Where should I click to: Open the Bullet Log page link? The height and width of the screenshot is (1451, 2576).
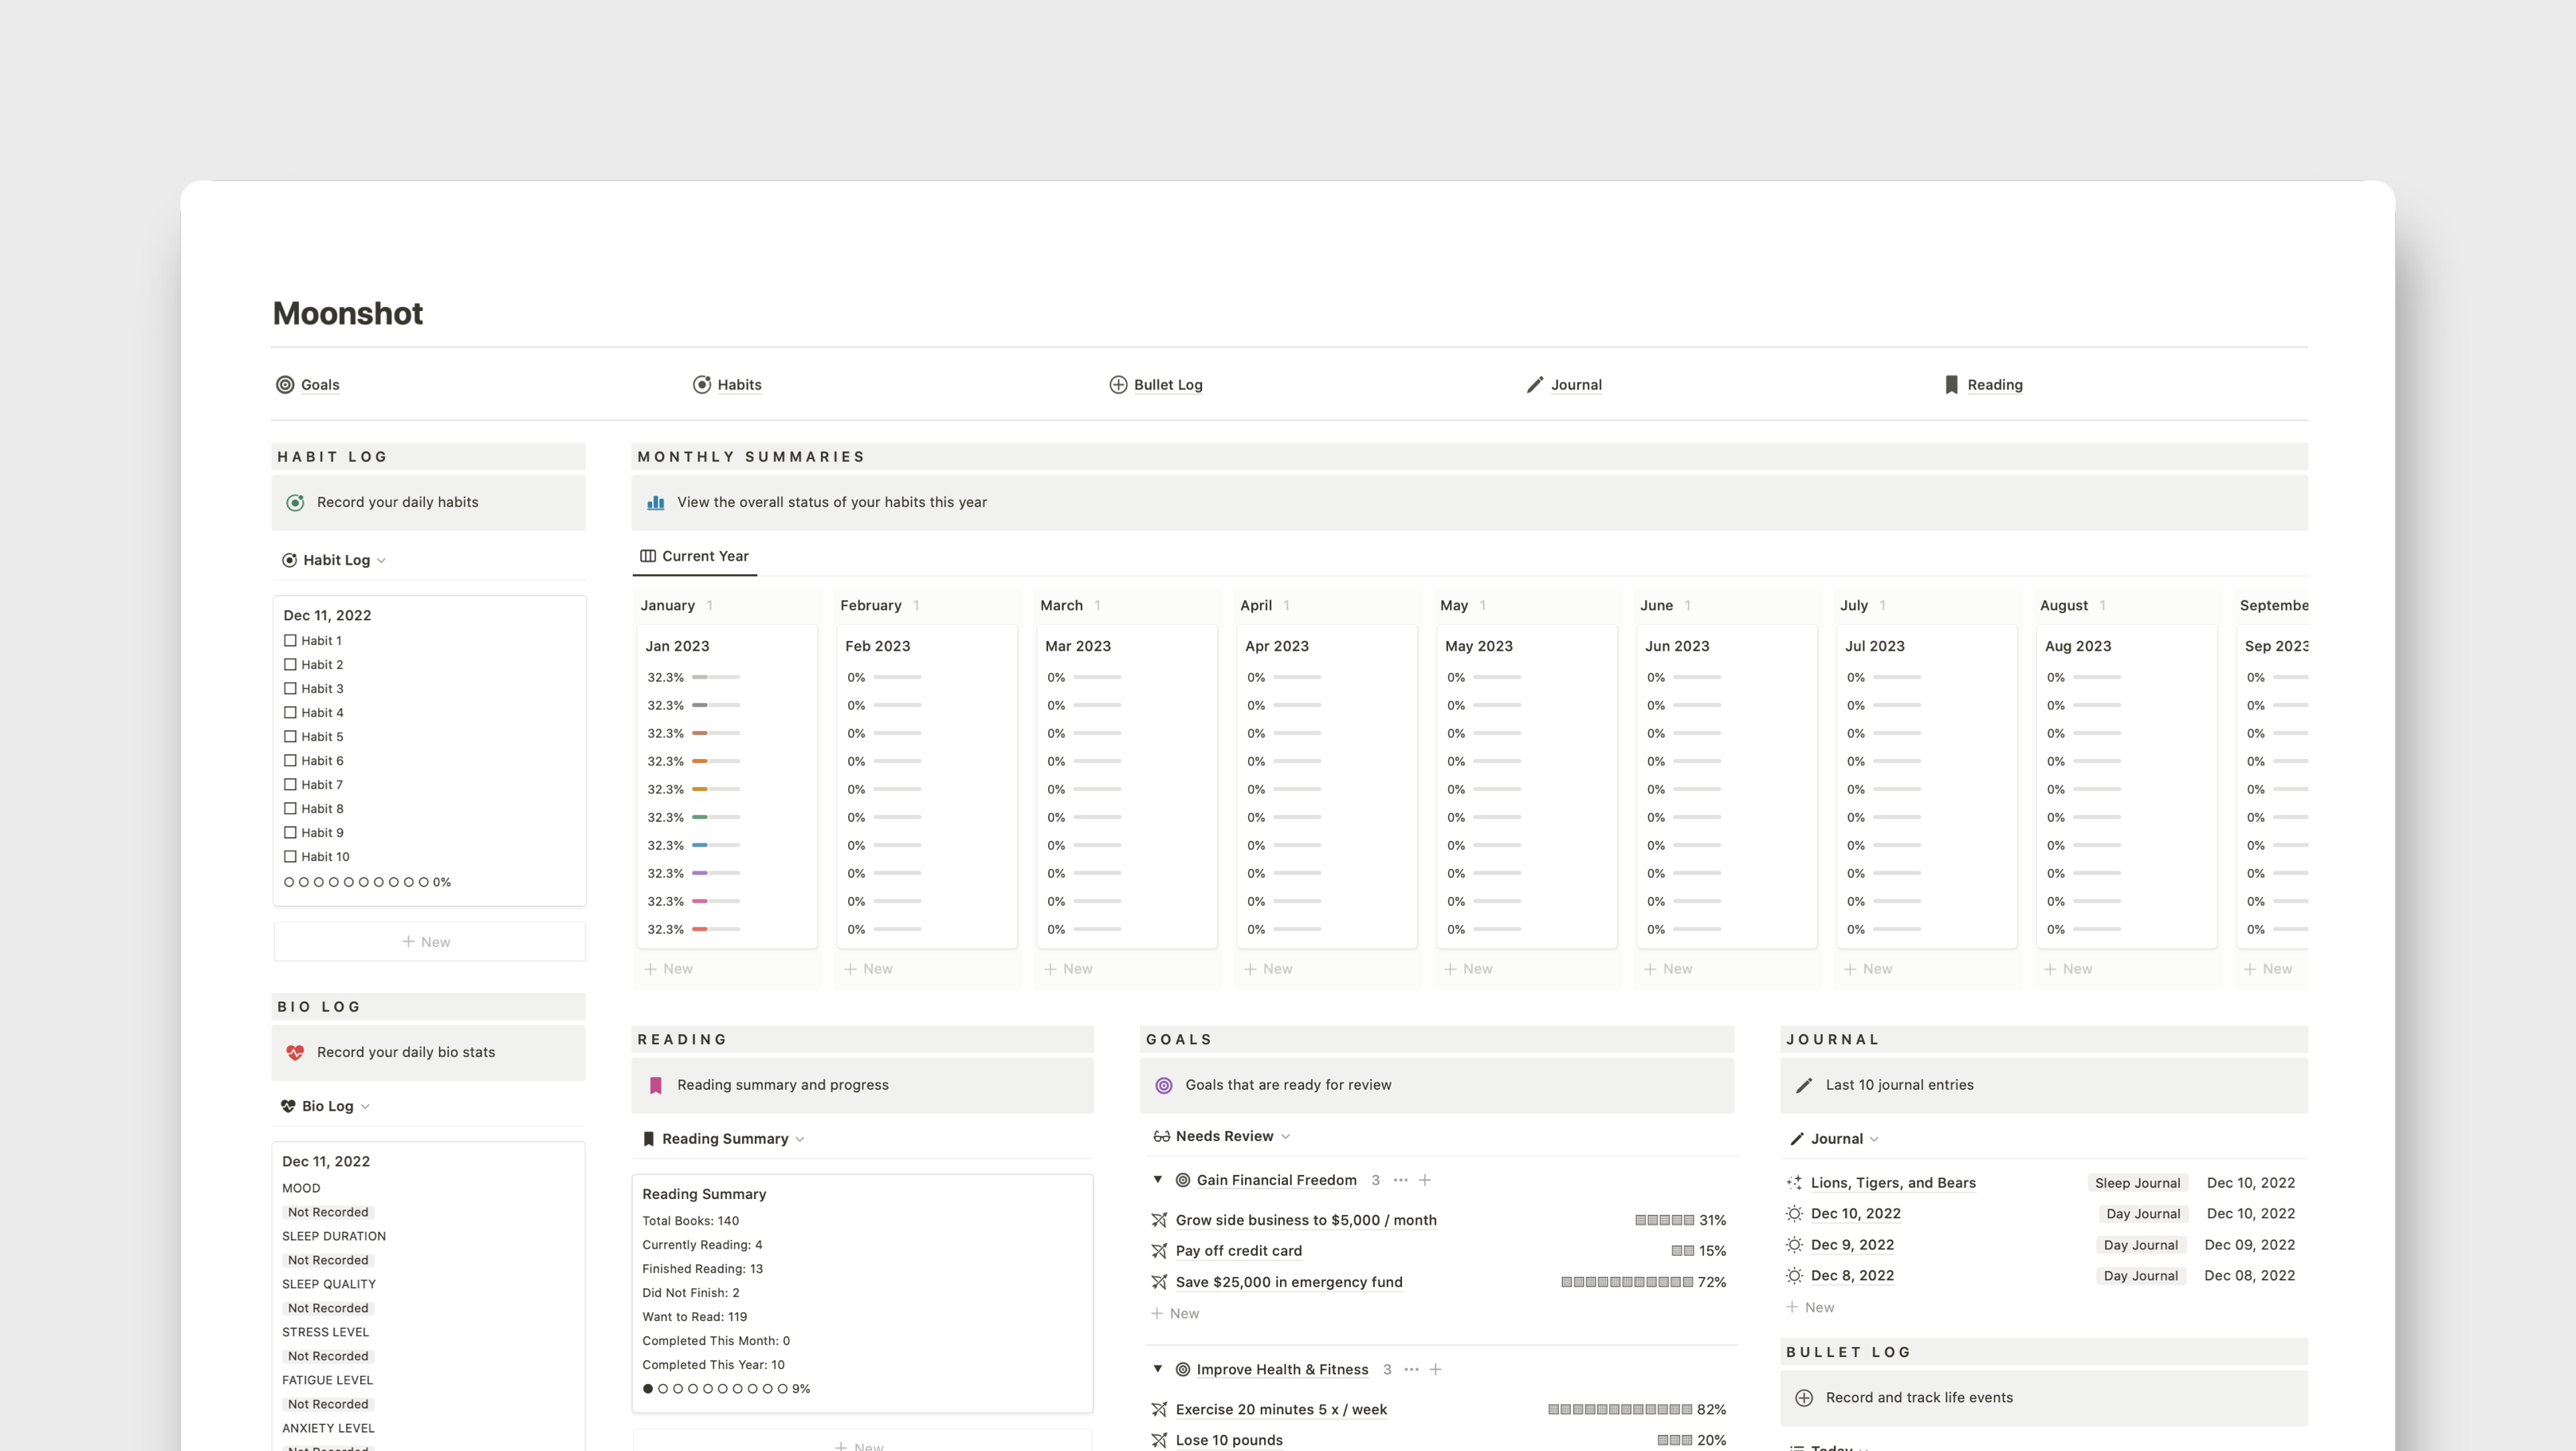tap(1168, 385)
